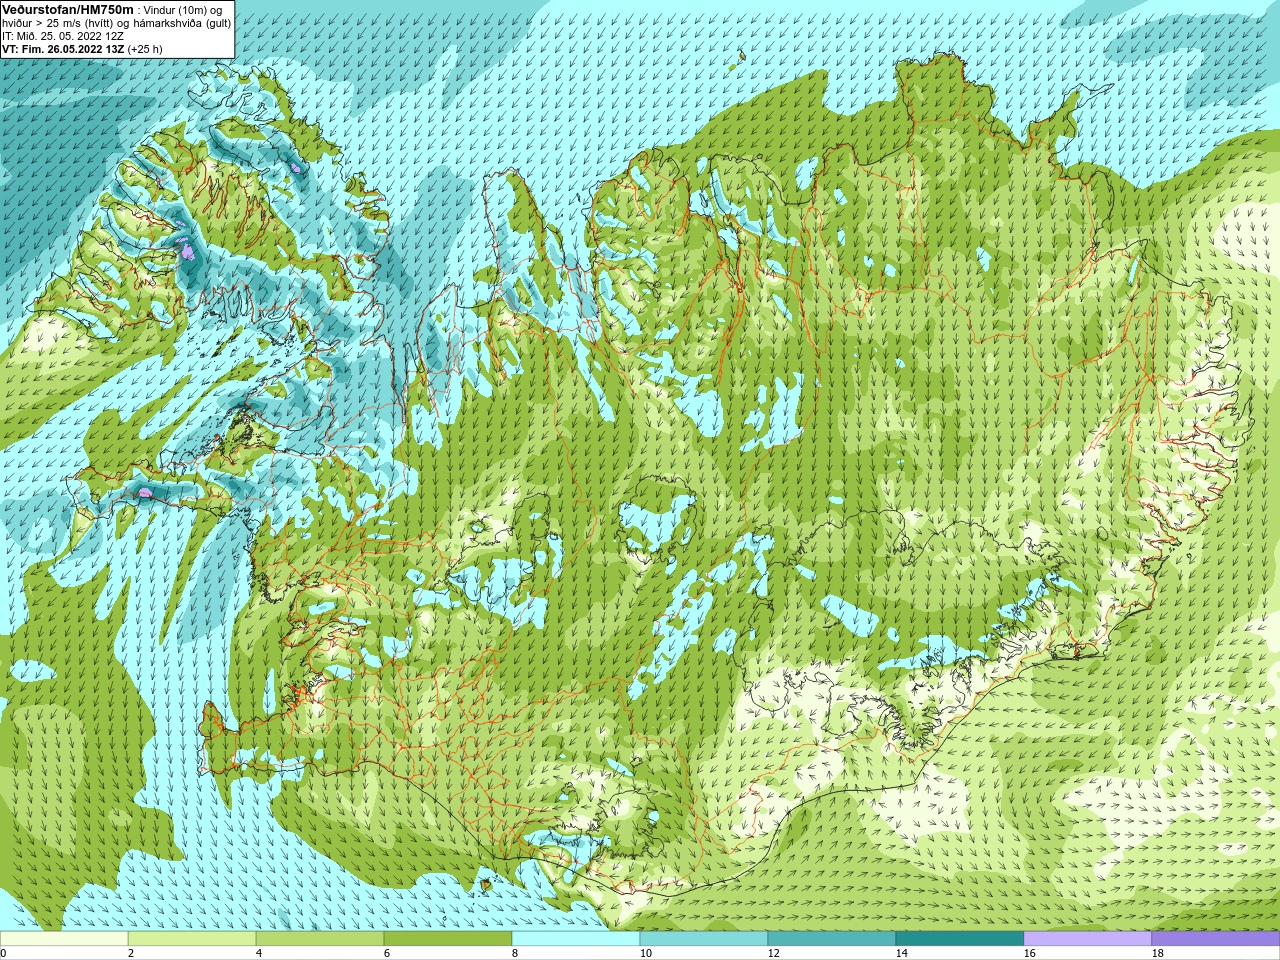Click the legend scale label '8'

[x=515, y=953]
